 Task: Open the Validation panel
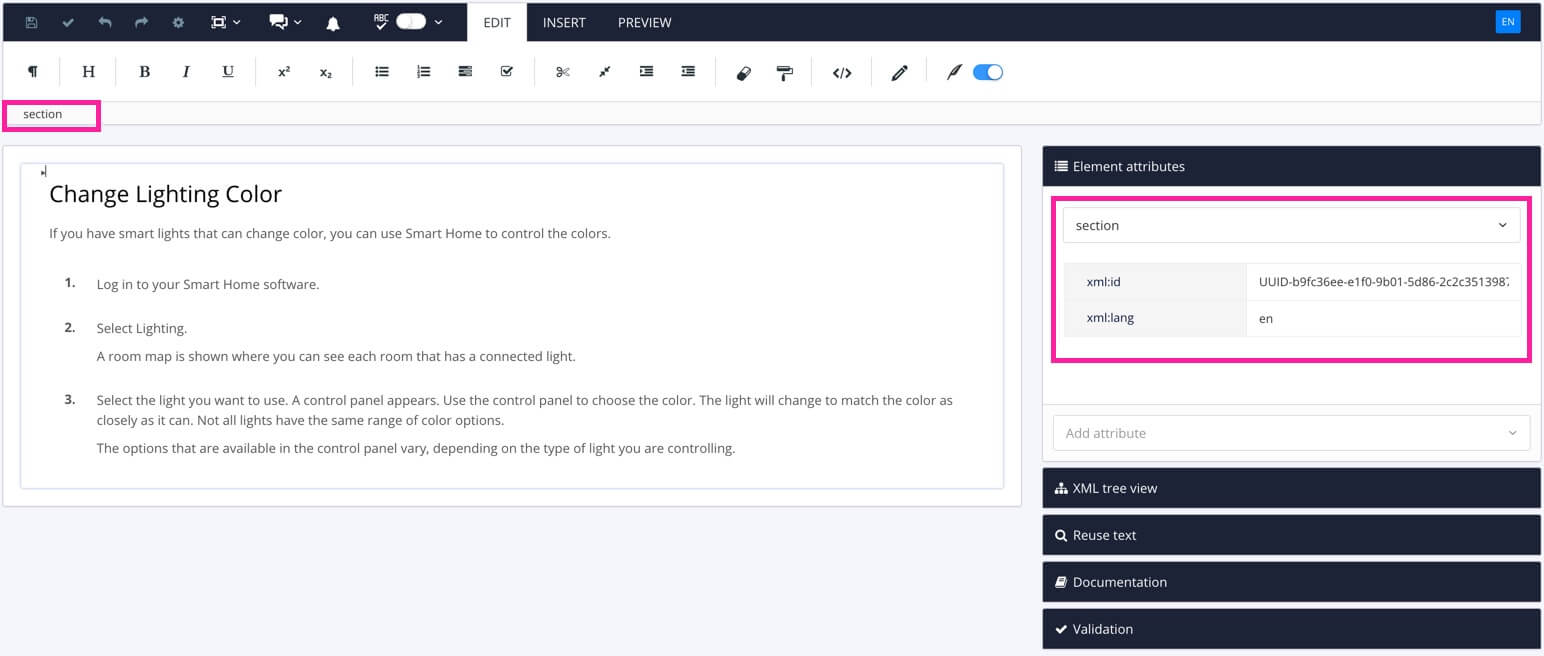[1104, 629]
